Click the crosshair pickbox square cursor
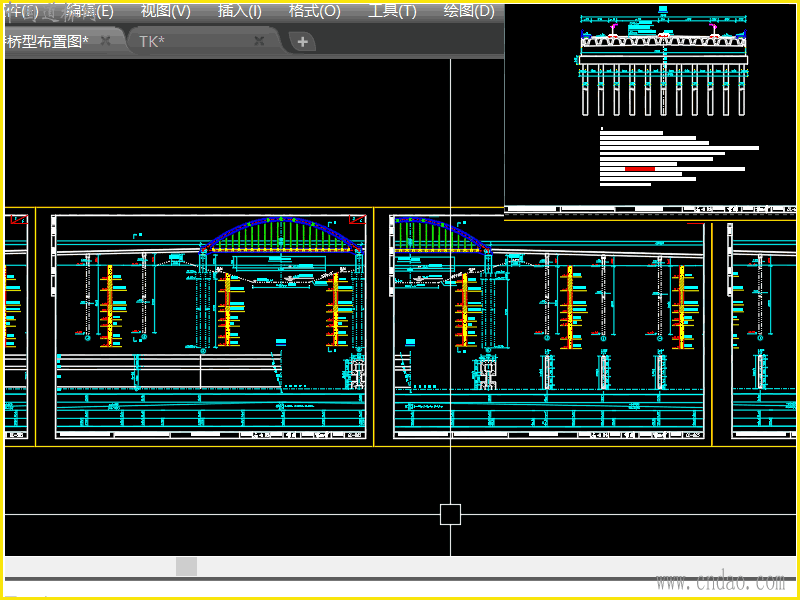The height and width of the screenshot is (600, 800). point(450,514)
